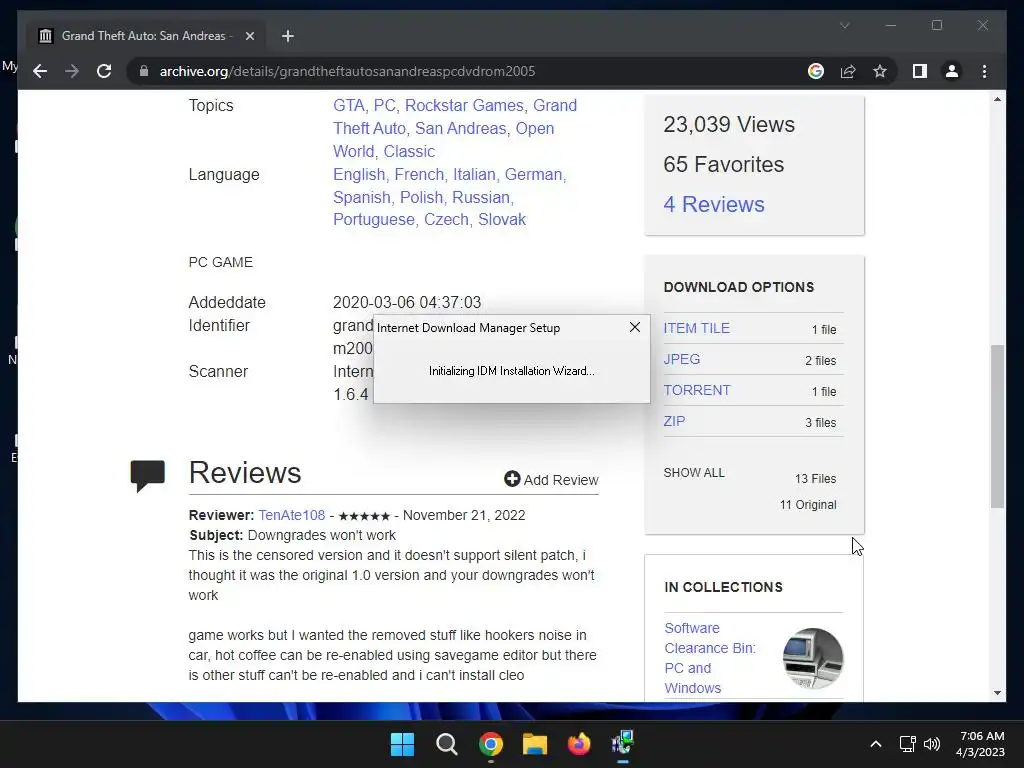Viewport: 1024px width, 768px height.
Task: Open the JPEG download option
Action: pos(682,359)
